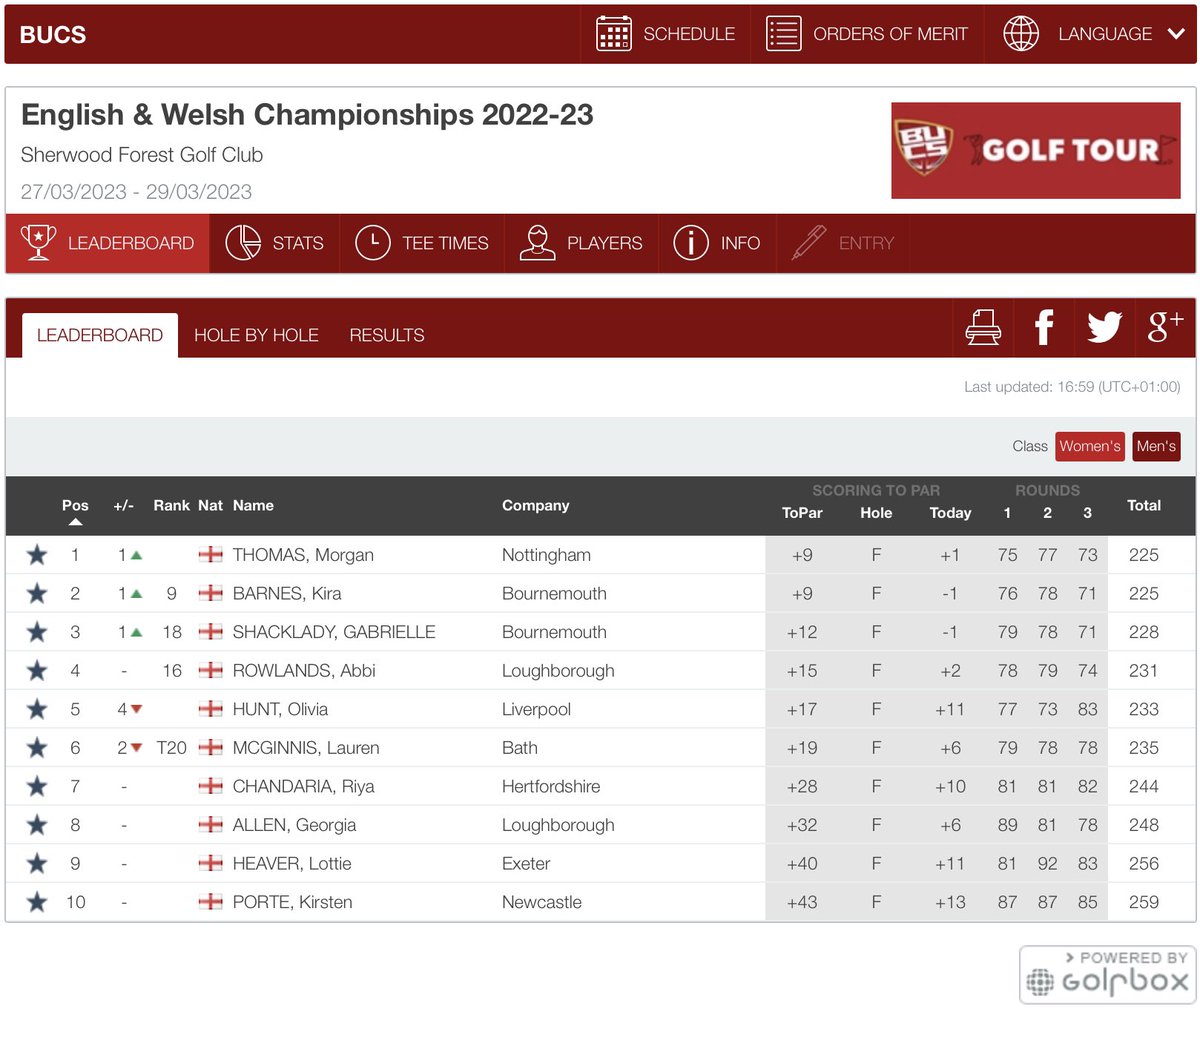Share the leaderboard on Facebook
The height and width of the screenshot is (1058, 1200).
point(1044,327)
